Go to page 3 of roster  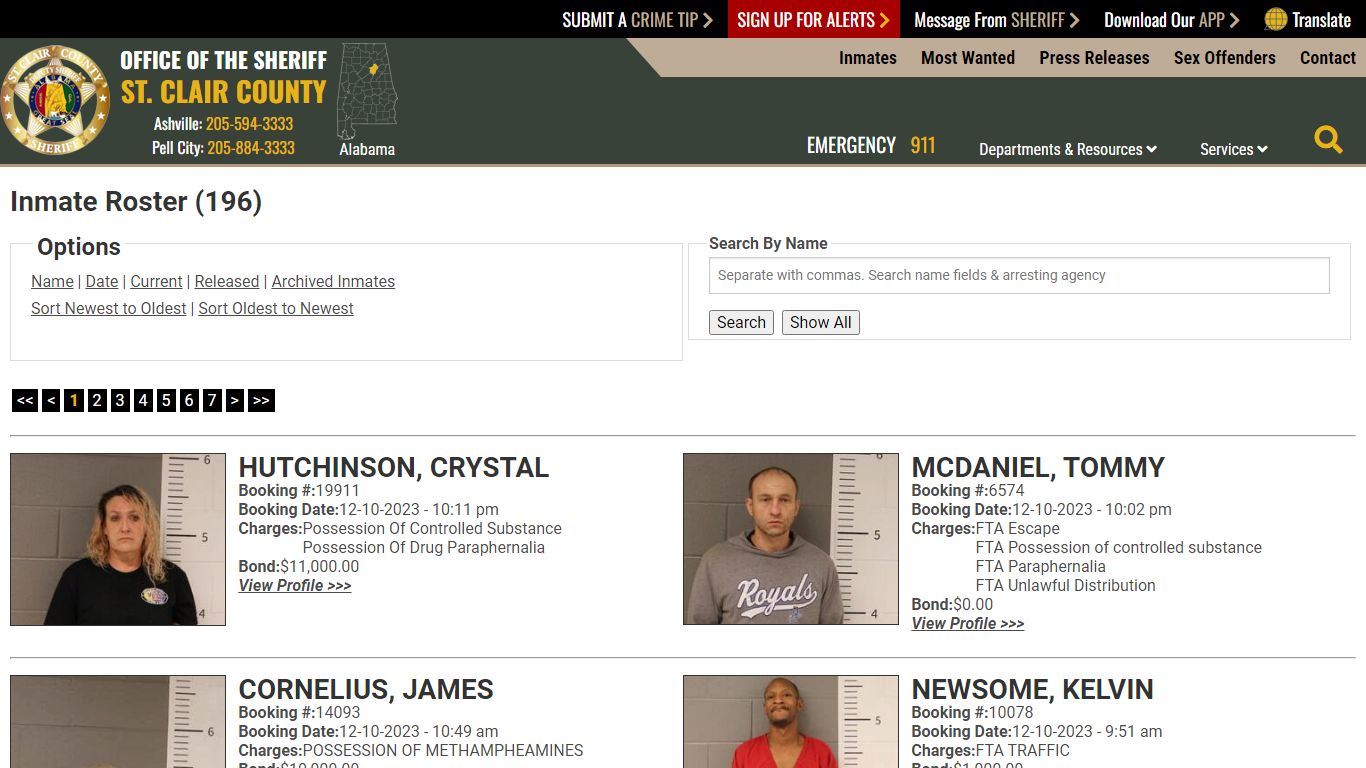click(x=120, y=401)
